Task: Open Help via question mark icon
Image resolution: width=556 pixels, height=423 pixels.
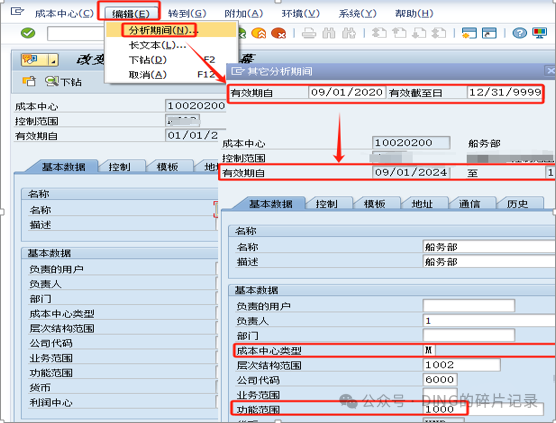Action: tap(519, 33)
